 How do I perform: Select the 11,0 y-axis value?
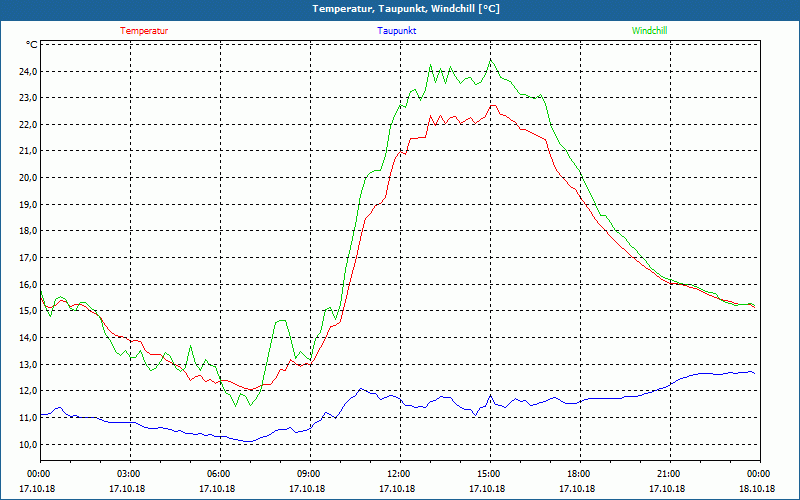click(x=28, y=417)
